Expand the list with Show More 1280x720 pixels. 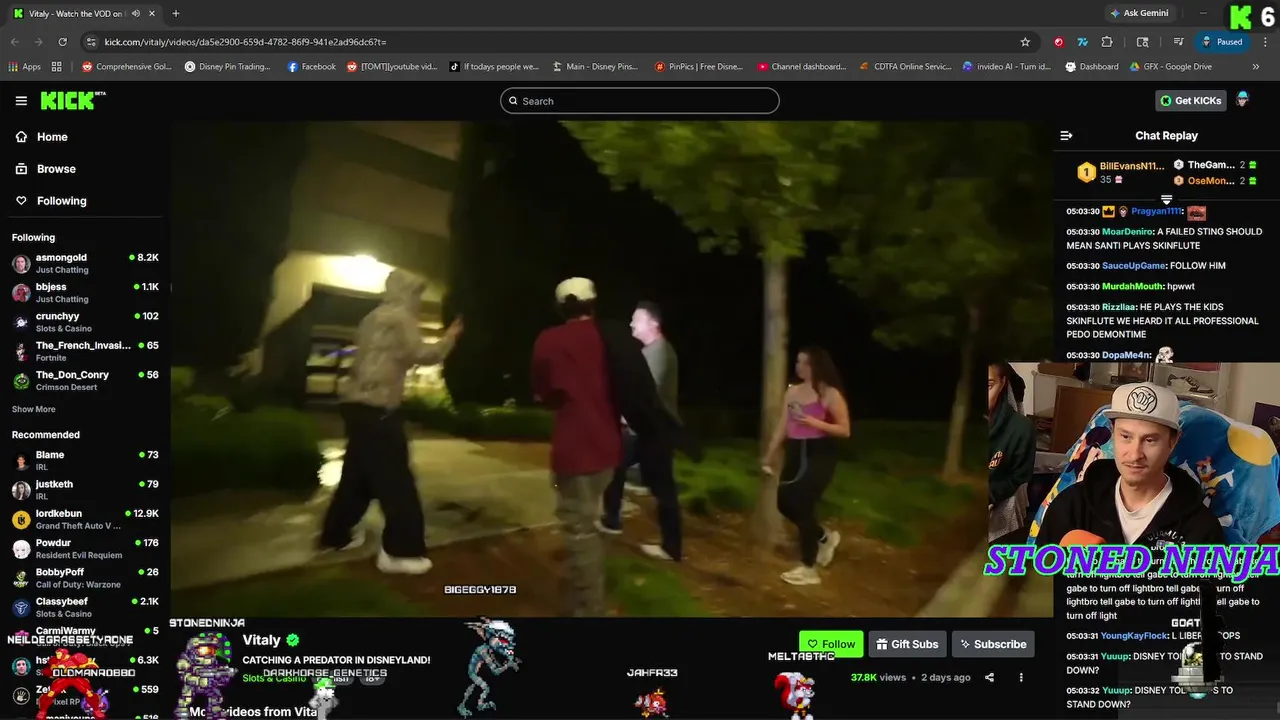click(34, 409)
